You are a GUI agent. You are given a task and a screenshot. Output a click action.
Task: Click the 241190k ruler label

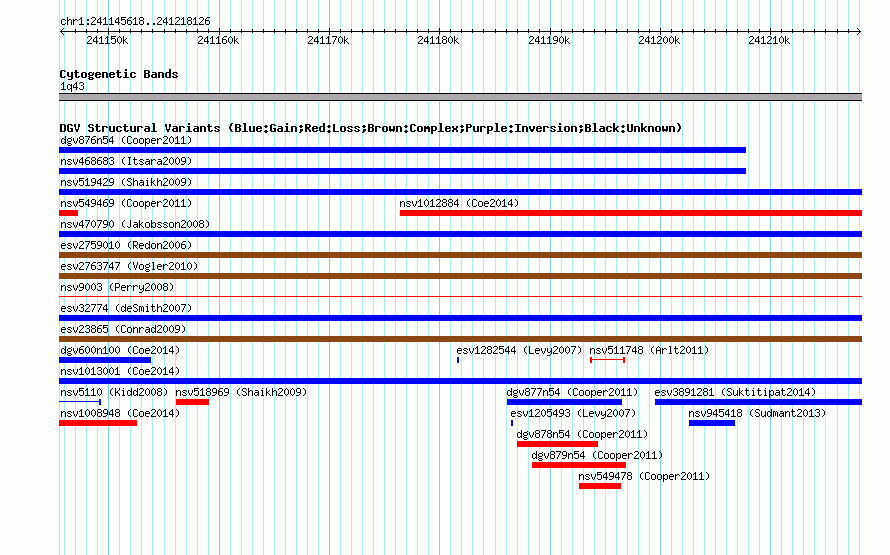point(549,41)
